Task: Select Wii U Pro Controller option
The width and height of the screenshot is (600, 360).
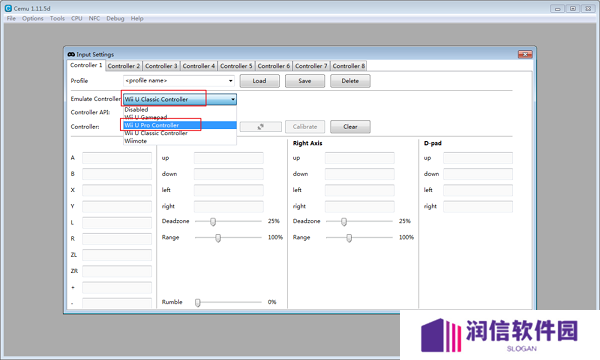Action: click(179, 125)
